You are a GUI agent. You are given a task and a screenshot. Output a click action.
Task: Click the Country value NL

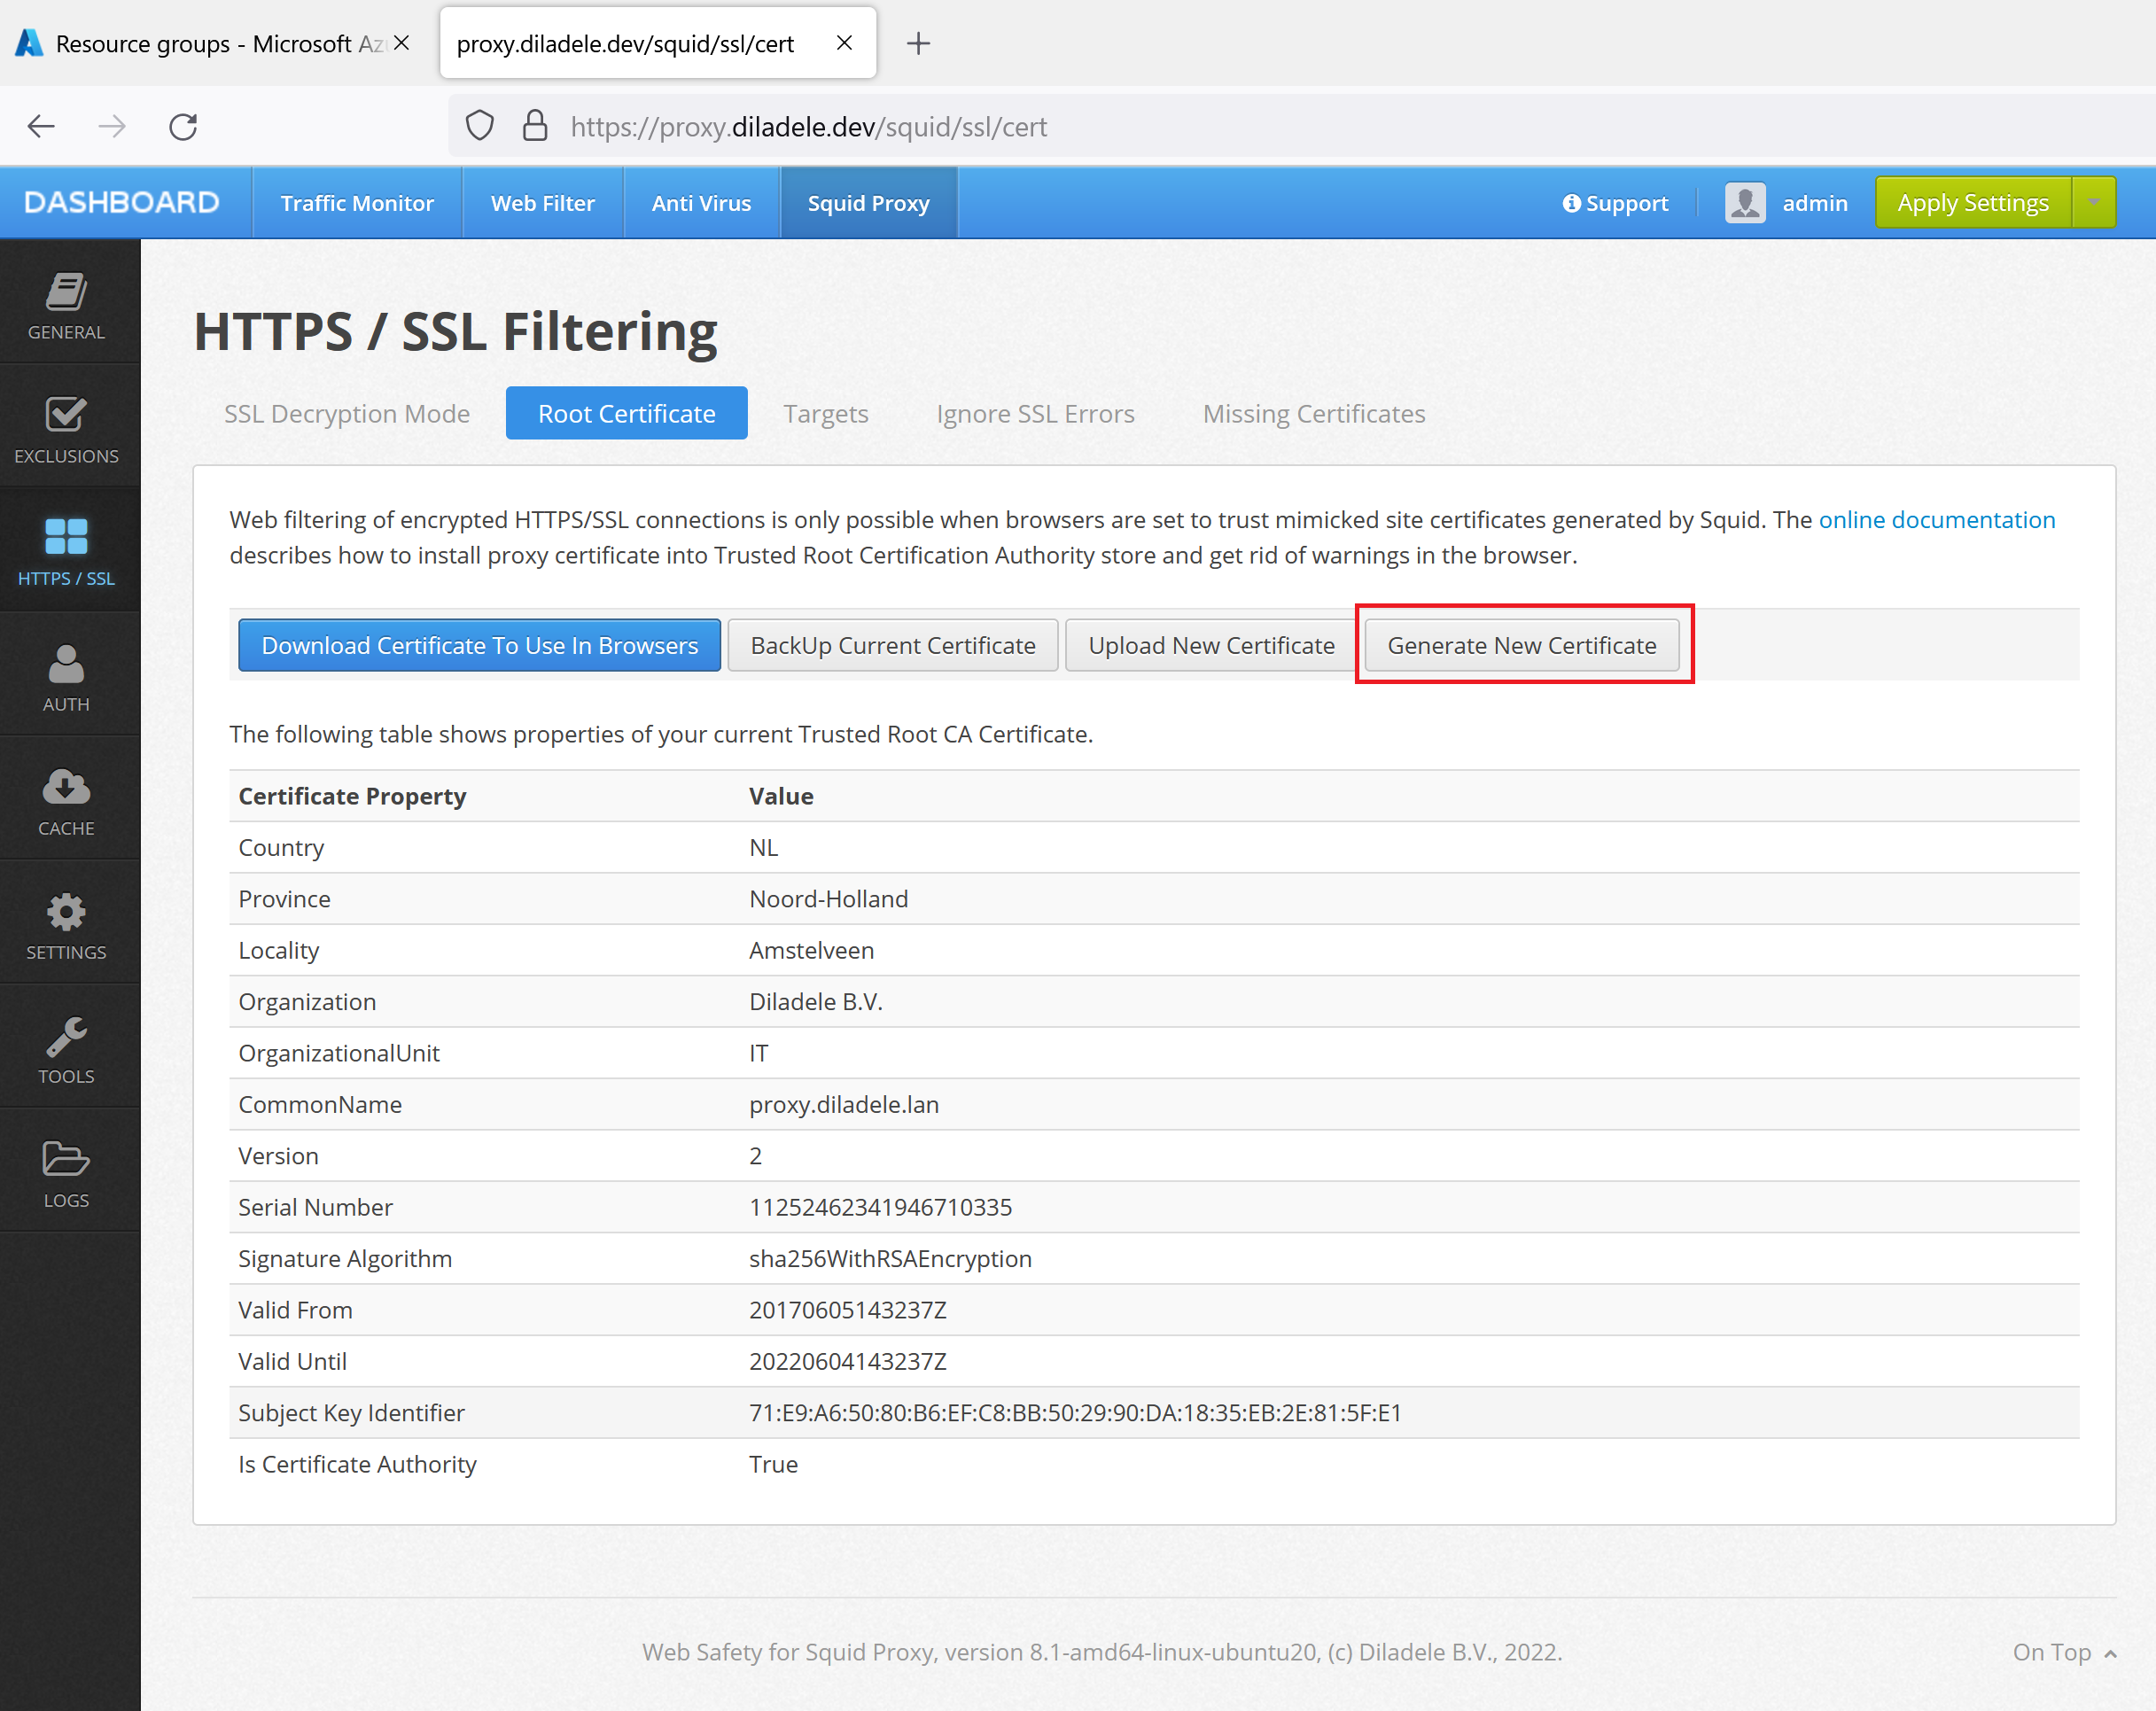click(x=763, y=847)
